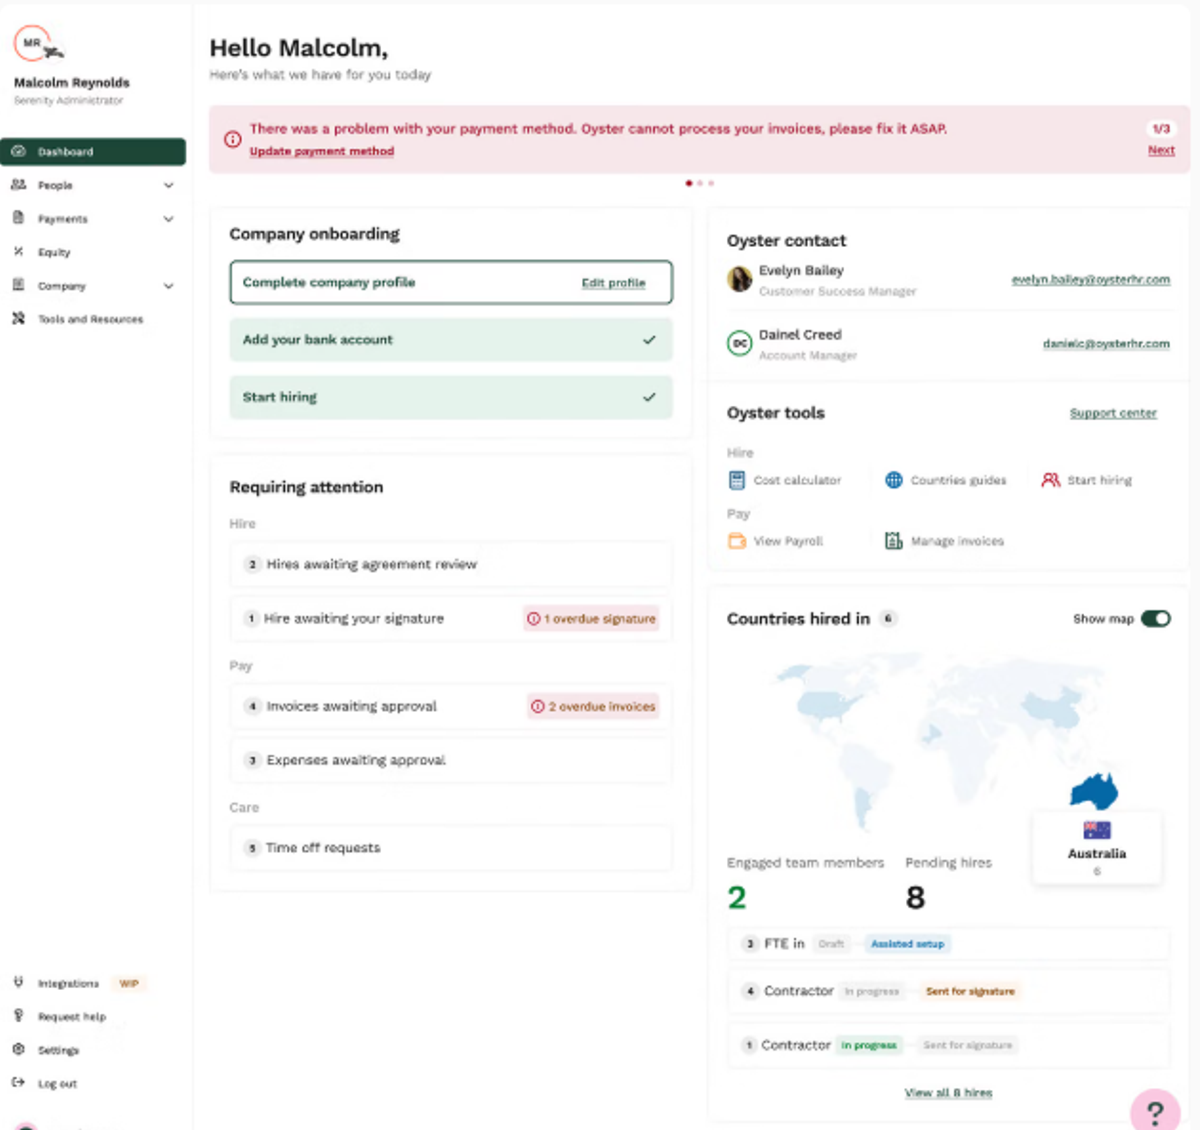Open the Dashboard menu item
Viewport: 1200px width, 1130px height.
(x=93, y=151)
